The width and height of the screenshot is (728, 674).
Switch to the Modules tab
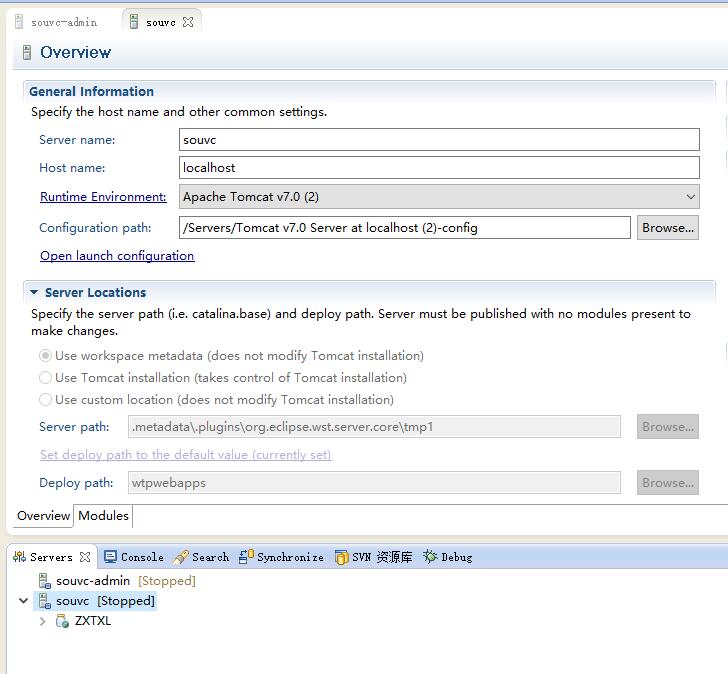pos(103,516)
